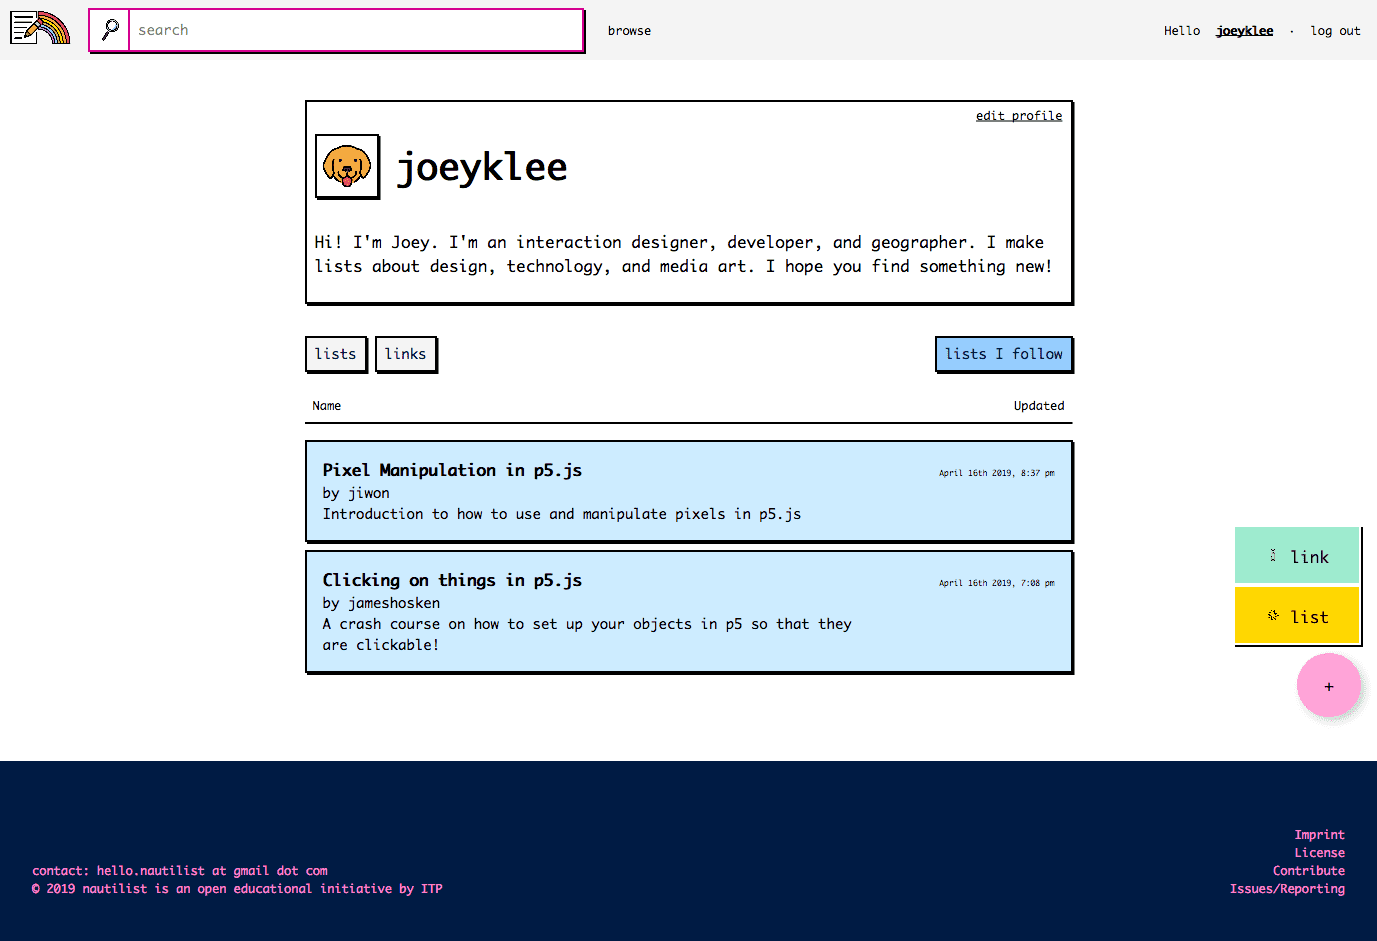Open the Imprint footer link
Screen dimensions: 1377x941
pos(1319,835)
